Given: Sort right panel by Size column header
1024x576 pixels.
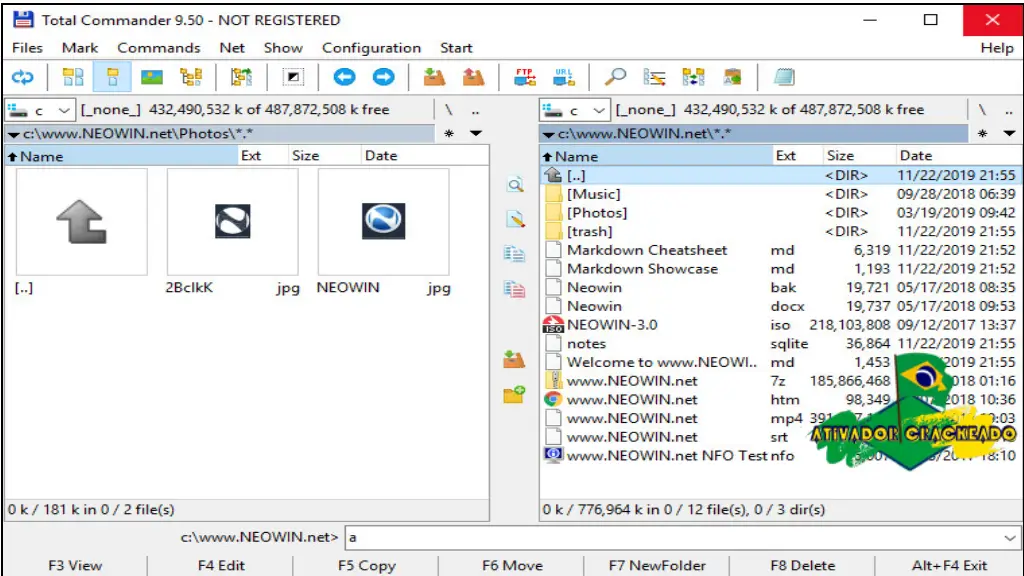Looking at the screenshot, I should point(858,155).
